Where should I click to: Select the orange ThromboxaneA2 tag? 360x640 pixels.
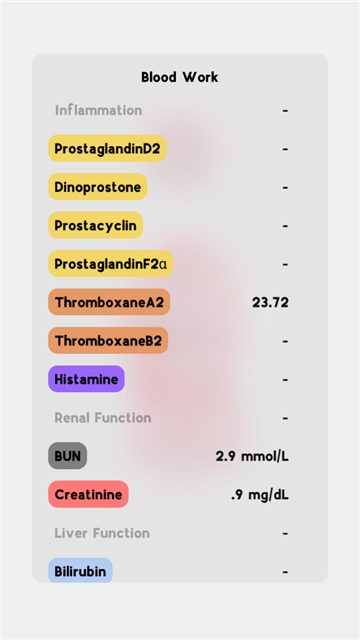[109, 302]
